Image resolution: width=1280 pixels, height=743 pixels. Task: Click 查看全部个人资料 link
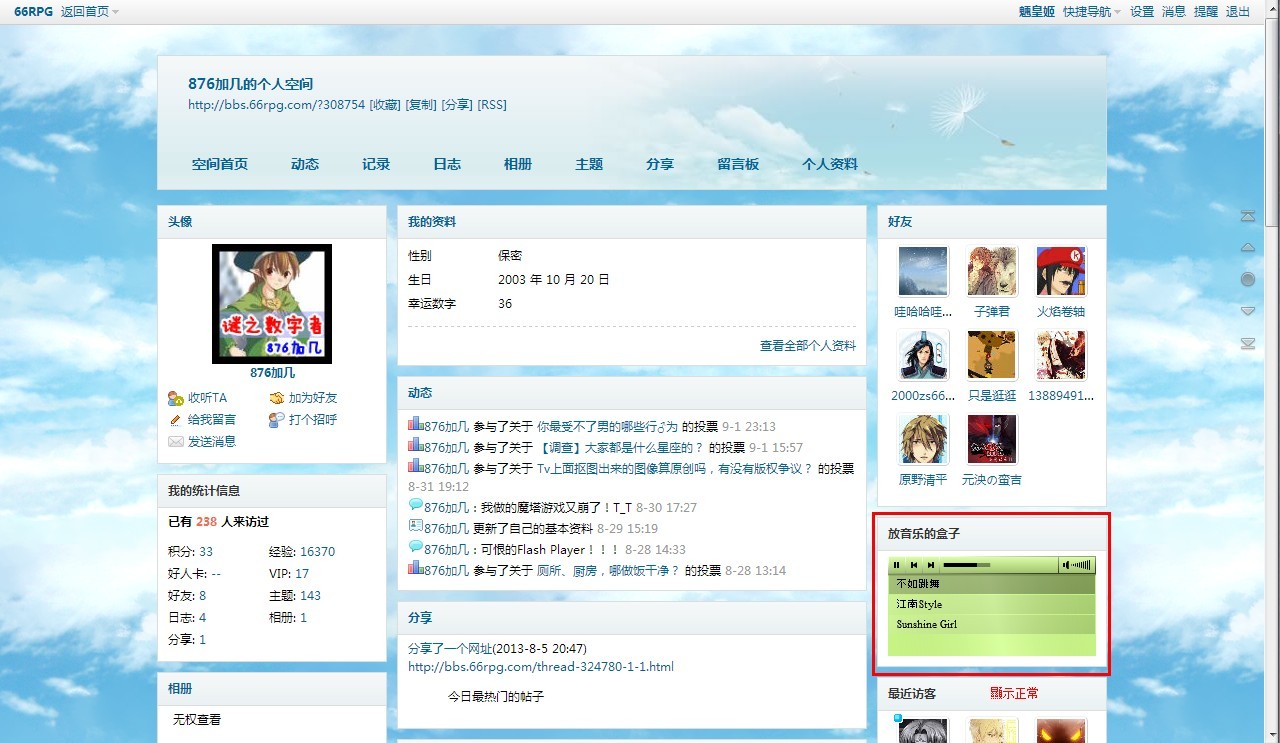click(x=808, y=345)
